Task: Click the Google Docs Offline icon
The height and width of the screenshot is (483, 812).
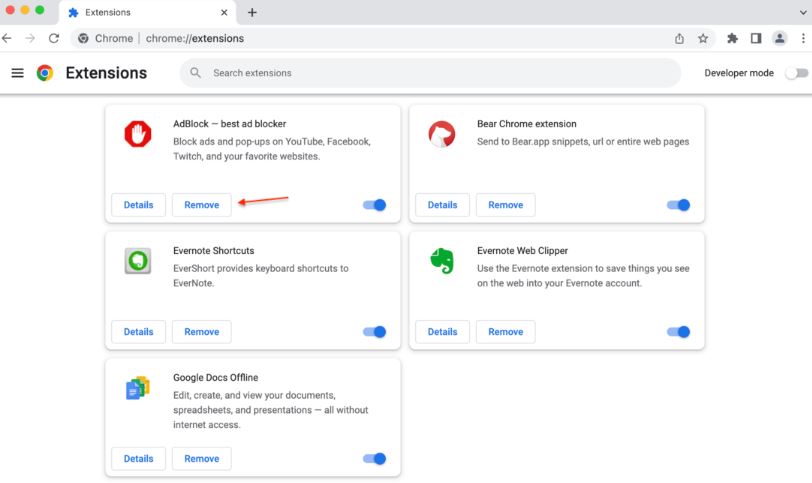Action: pos(138,388)
